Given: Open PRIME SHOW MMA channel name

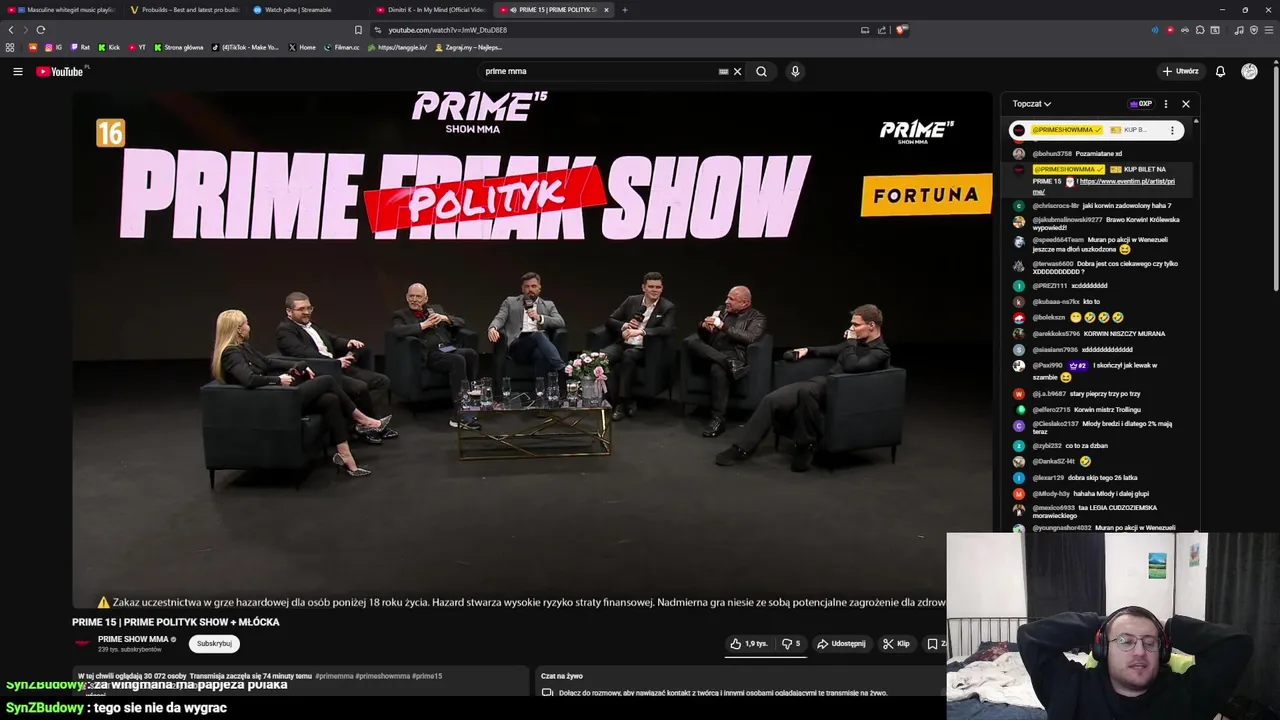Looking at the screenshot, I should coord(133,639).
